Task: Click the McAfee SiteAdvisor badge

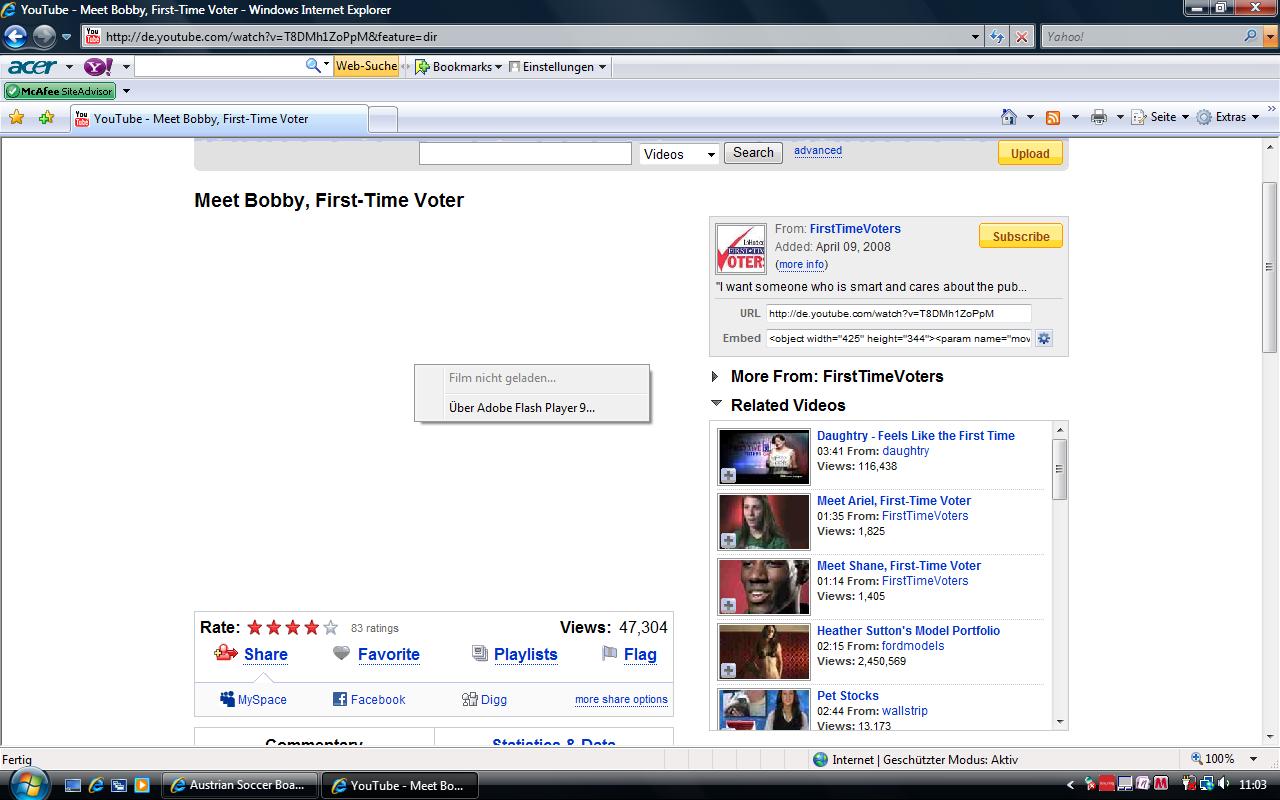Action: point(59,91)
